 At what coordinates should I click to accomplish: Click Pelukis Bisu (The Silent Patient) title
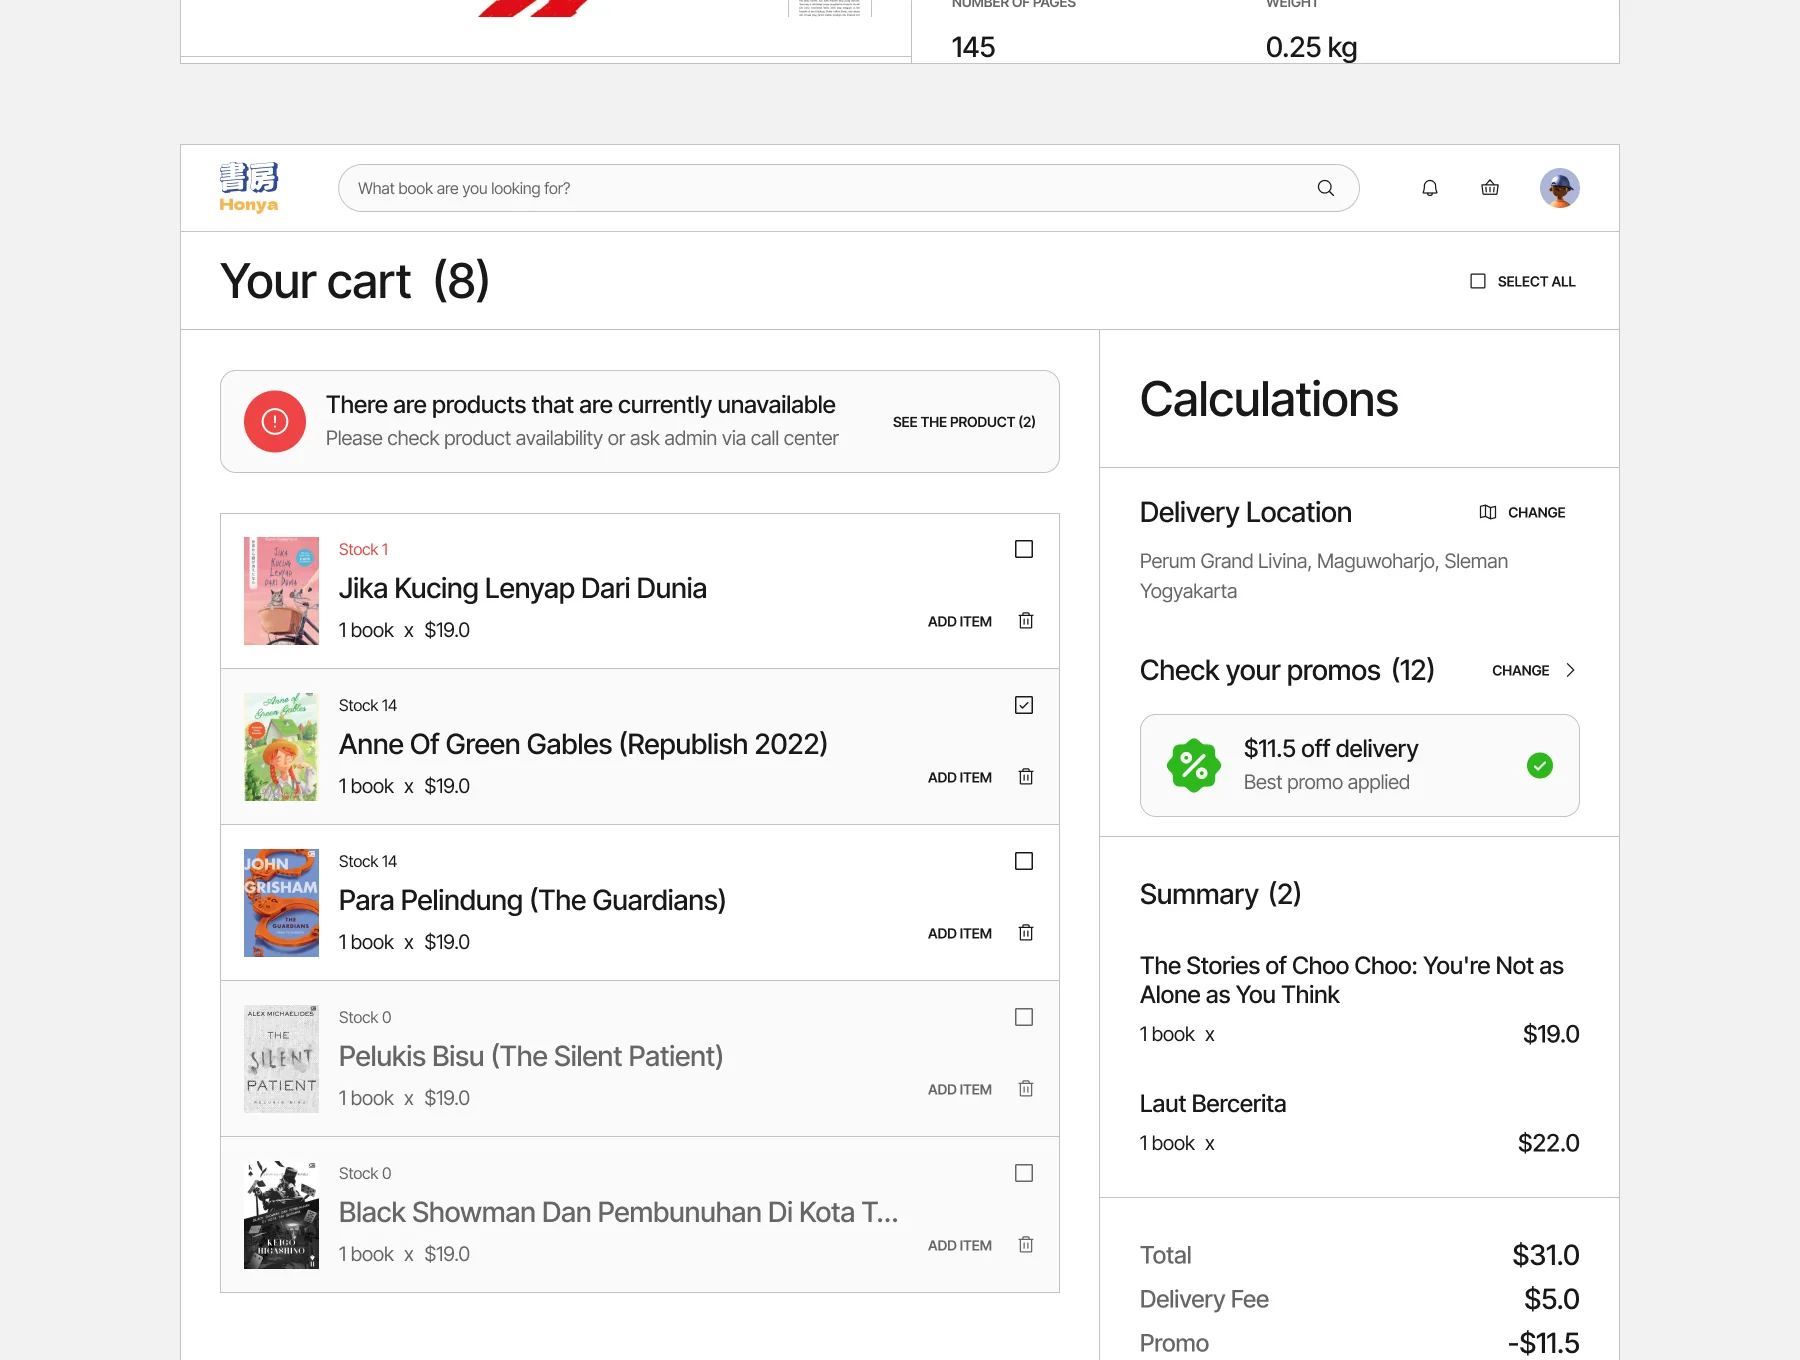(x=531, y=1056)
